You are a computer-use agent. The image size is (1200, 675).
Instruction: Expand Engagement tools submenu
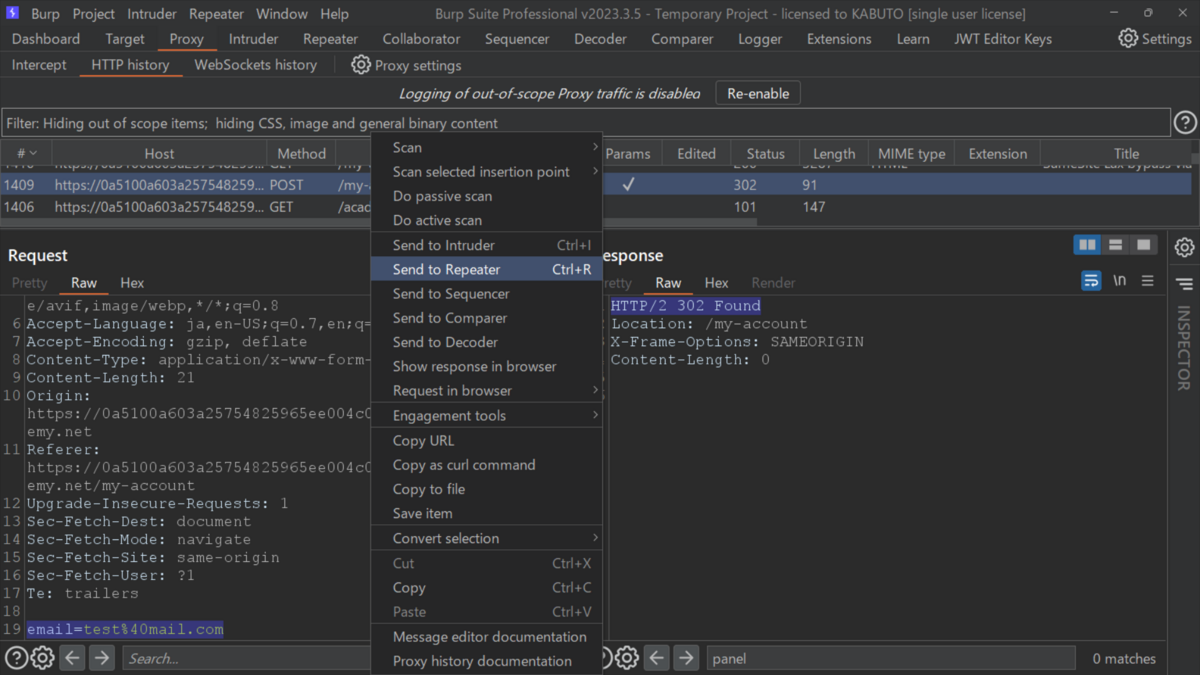[x=486, y=416]
